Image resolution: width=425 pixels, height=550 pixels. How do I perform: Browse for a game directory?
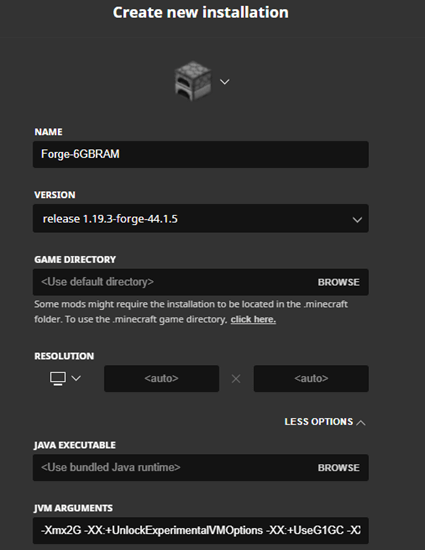tap(338, 282)
